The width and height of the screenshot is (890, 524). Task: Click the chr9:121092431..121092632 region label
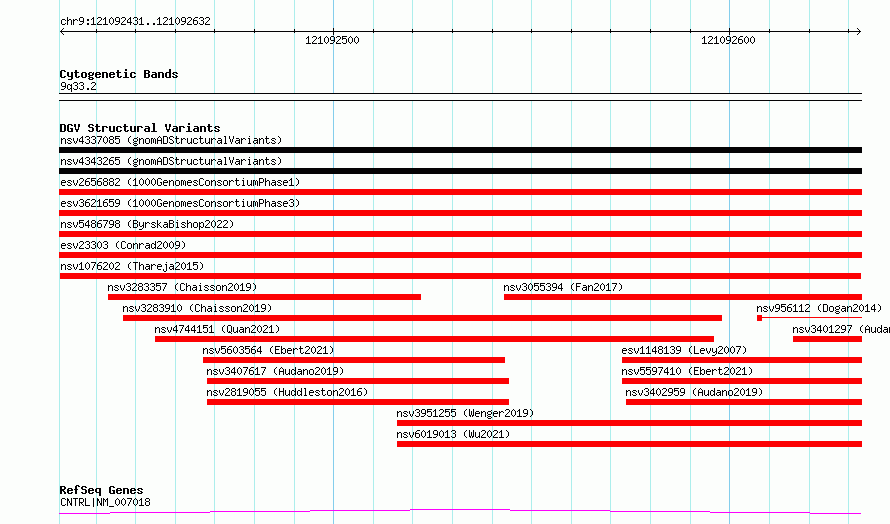tap(135, 21)
